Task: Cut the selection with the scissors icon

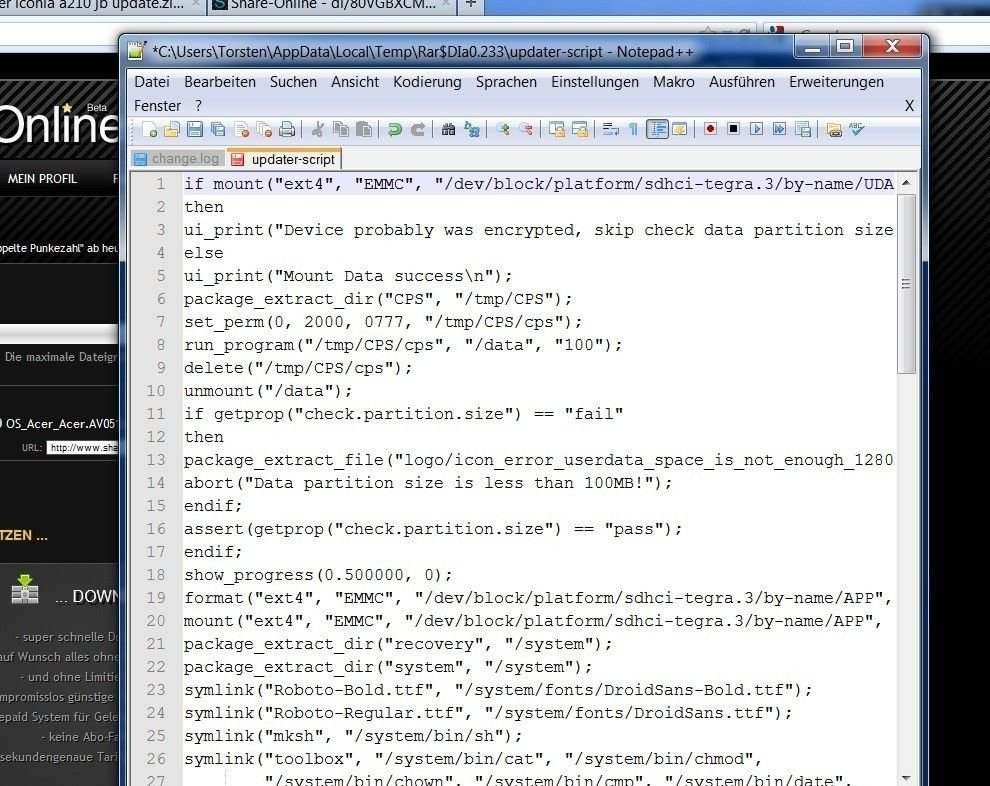Action: point(318,129)
